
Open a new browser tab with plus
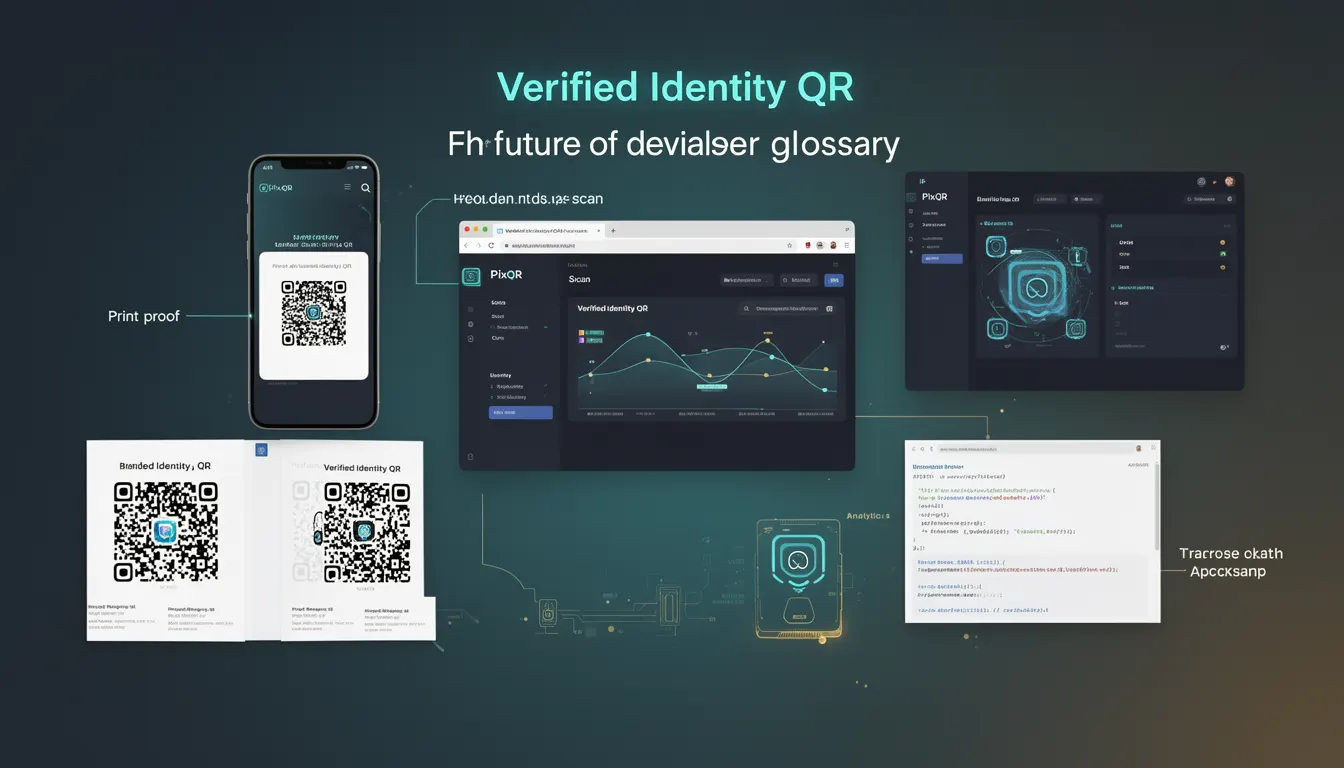pyautogui.click(x=613, y=230)
